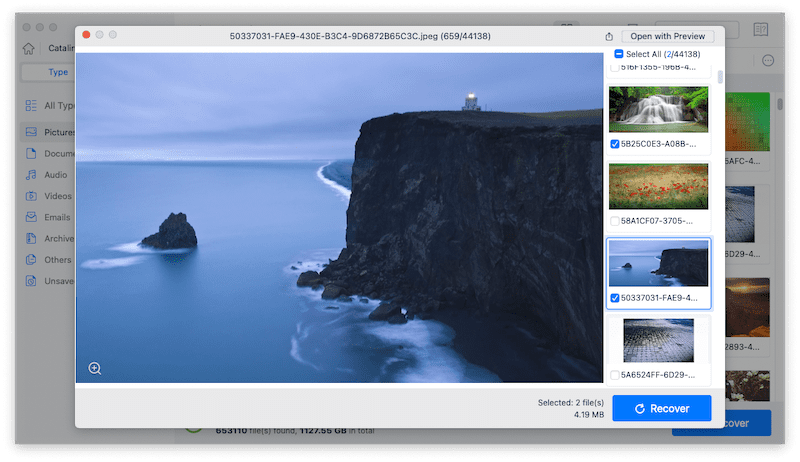The width and height of the screenshot is (800, 462).
Task: Toggle the Select All checkbox
Action: 619,54
